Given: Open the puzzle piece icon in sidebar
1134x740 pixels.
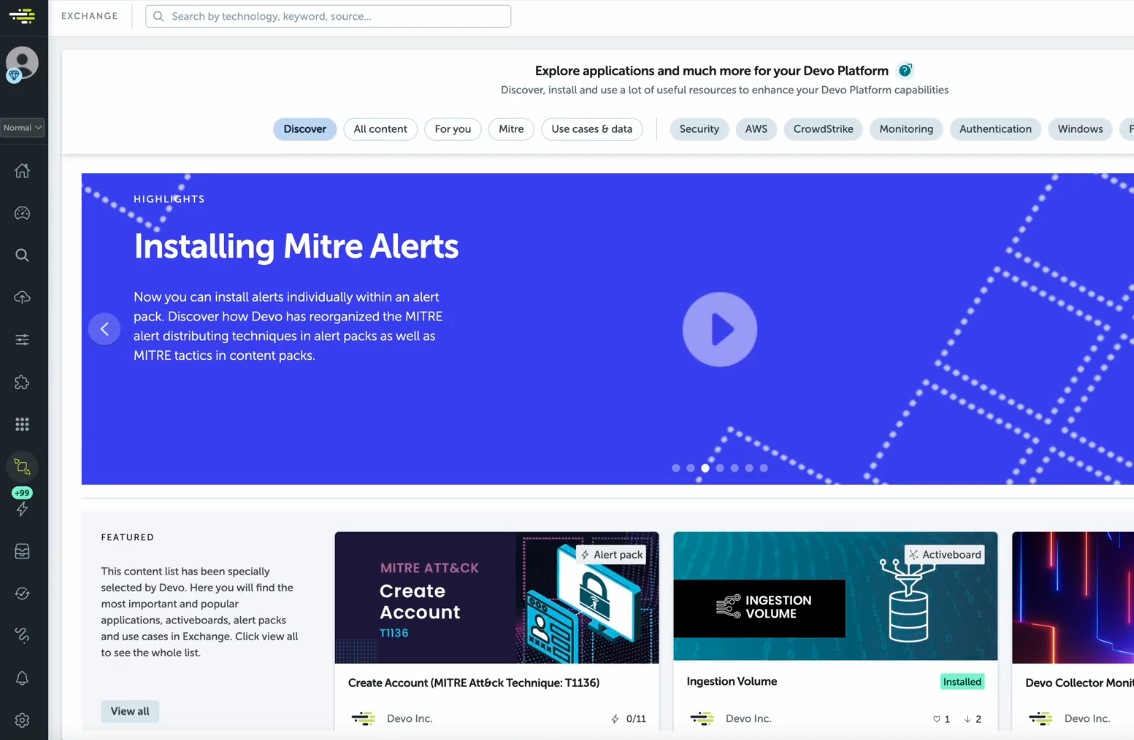Looking at the screenshot, I should click(22, 383).
